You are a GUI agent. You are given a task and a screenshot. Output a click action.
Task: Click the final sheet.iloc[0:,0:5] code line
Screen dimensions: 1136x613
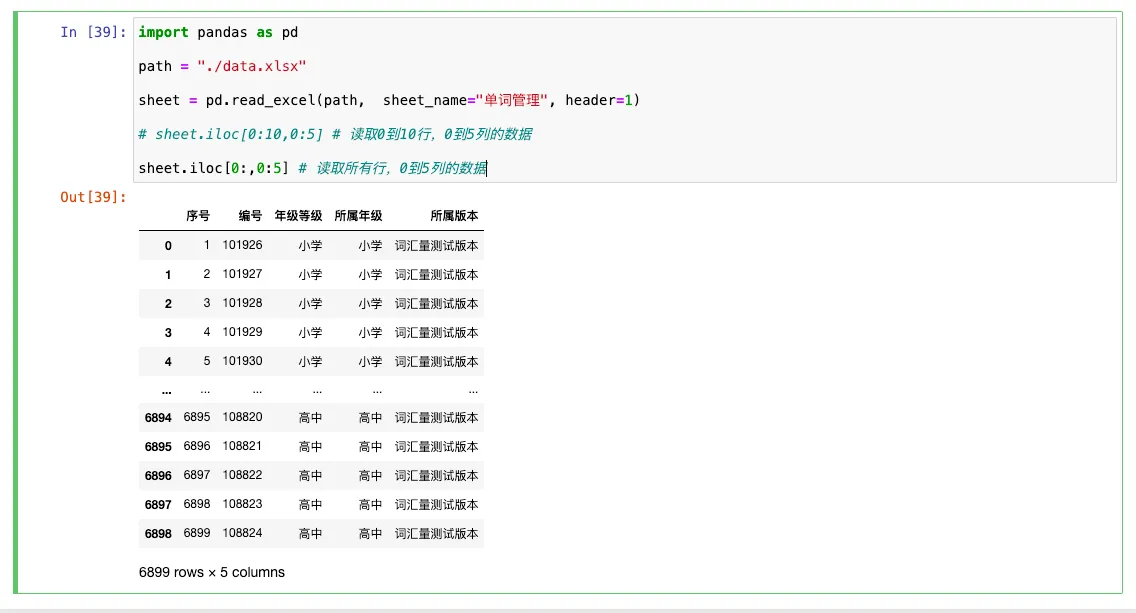click(312, 168)
